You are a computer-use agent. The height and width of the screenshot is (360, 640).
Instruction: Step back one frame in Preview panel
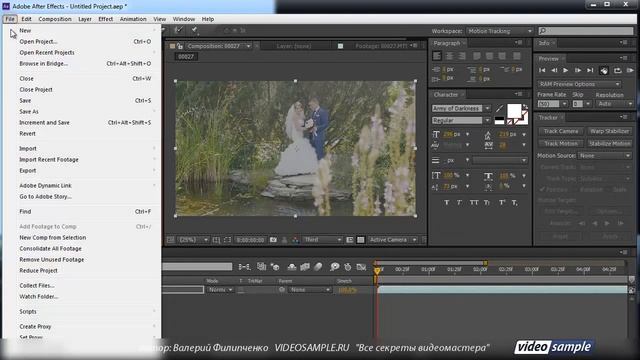pyautogui.click(x=554, y=70)
